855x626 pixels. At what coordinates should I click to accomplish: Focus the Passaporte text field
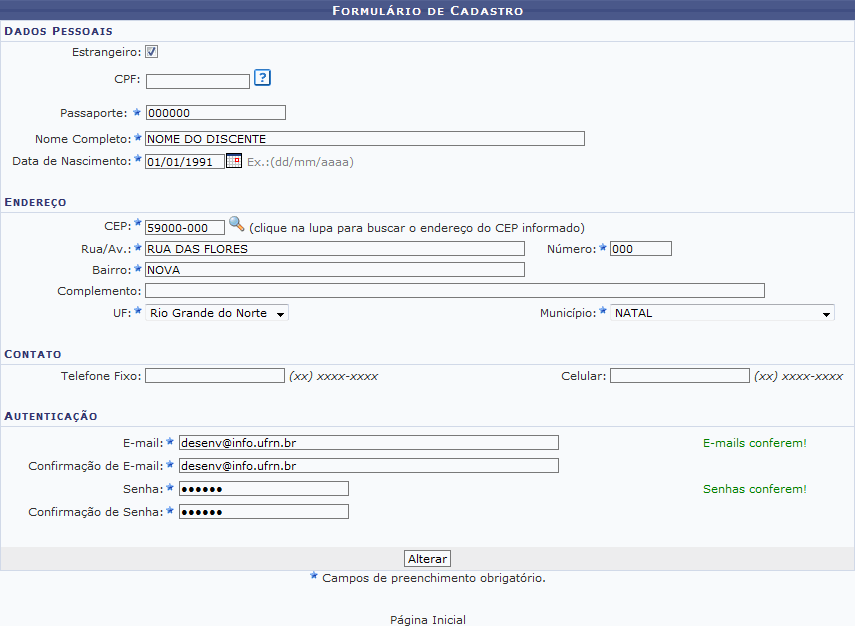tap(215, 113)
